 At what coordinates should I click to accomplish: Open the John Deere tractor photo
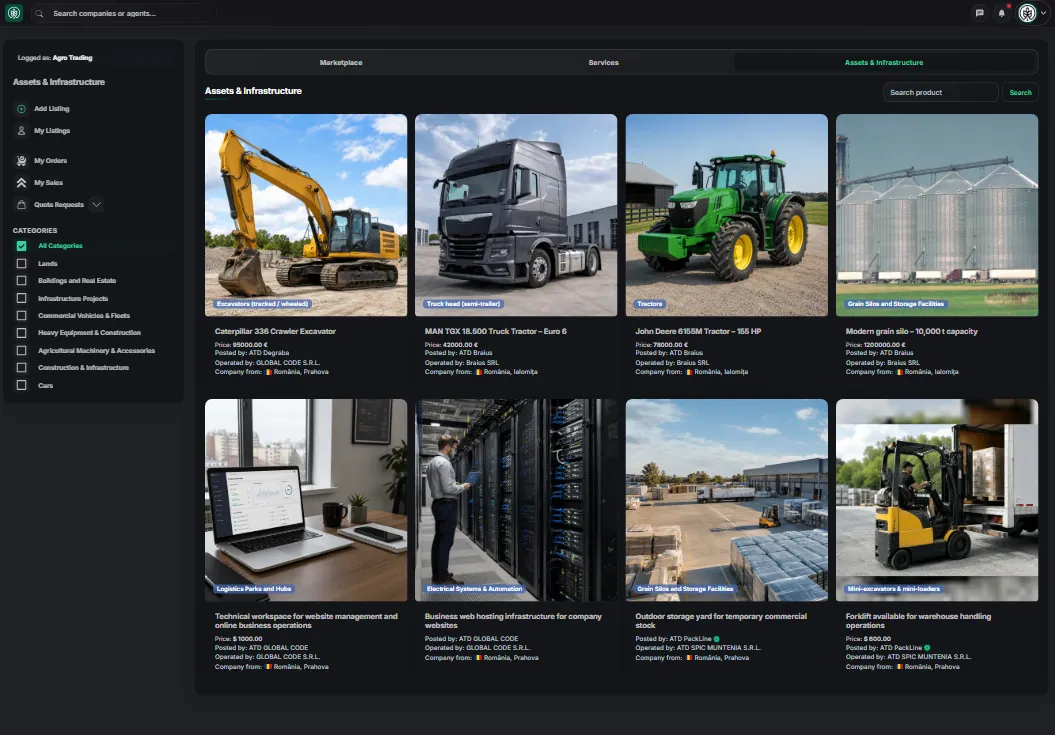click(x=727, y=215)
